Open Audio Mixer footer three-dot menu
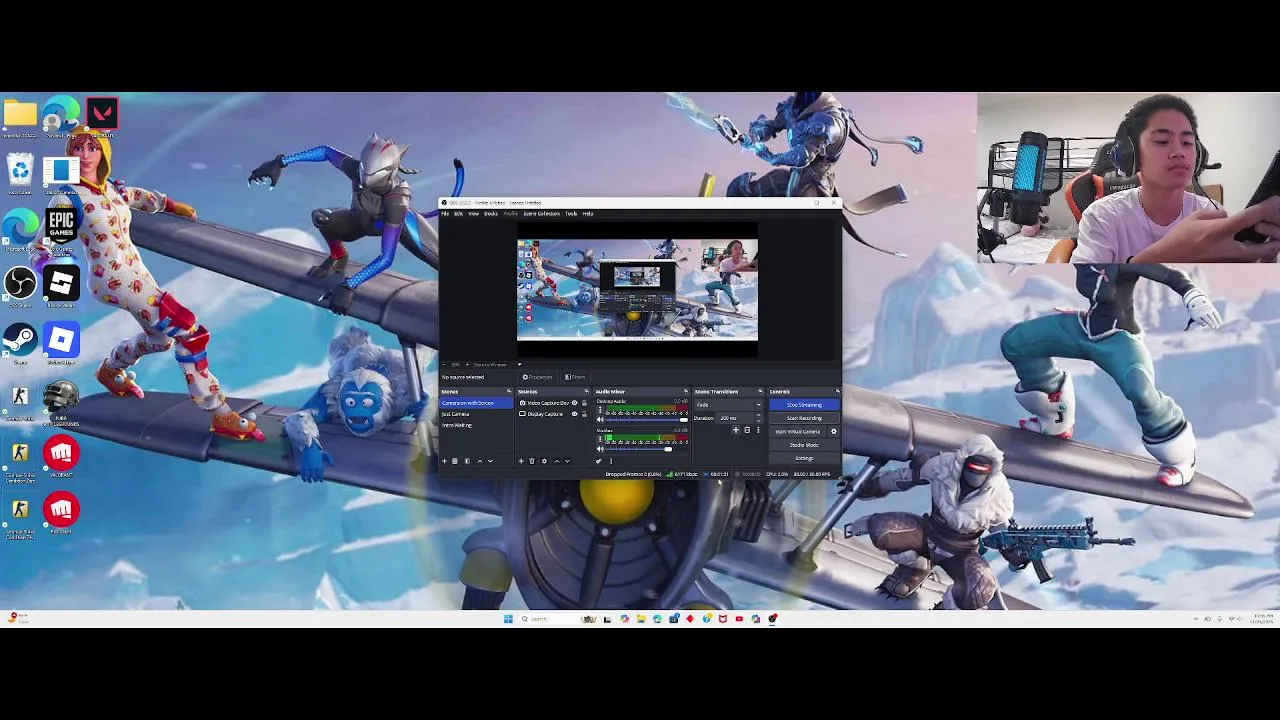 (x=611, y=461)
